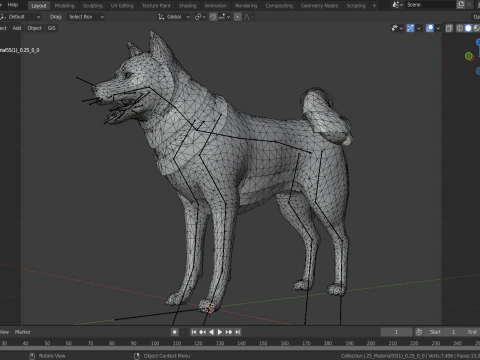Open the Drag Select Box dropdown
Viewport: 480px width, 360px height.
[86, 17]
